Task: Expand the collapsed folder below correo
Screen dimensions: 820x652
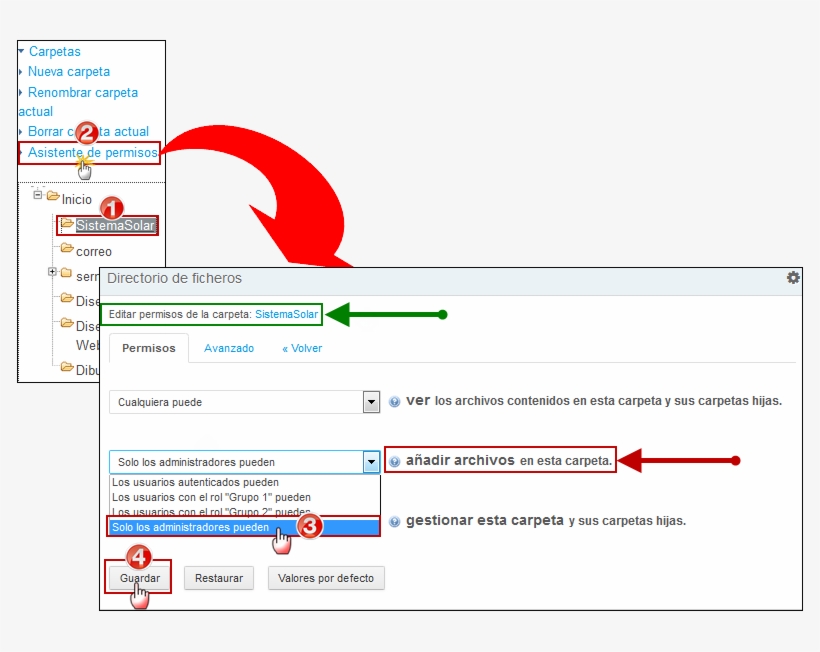Action: [53, 272]
